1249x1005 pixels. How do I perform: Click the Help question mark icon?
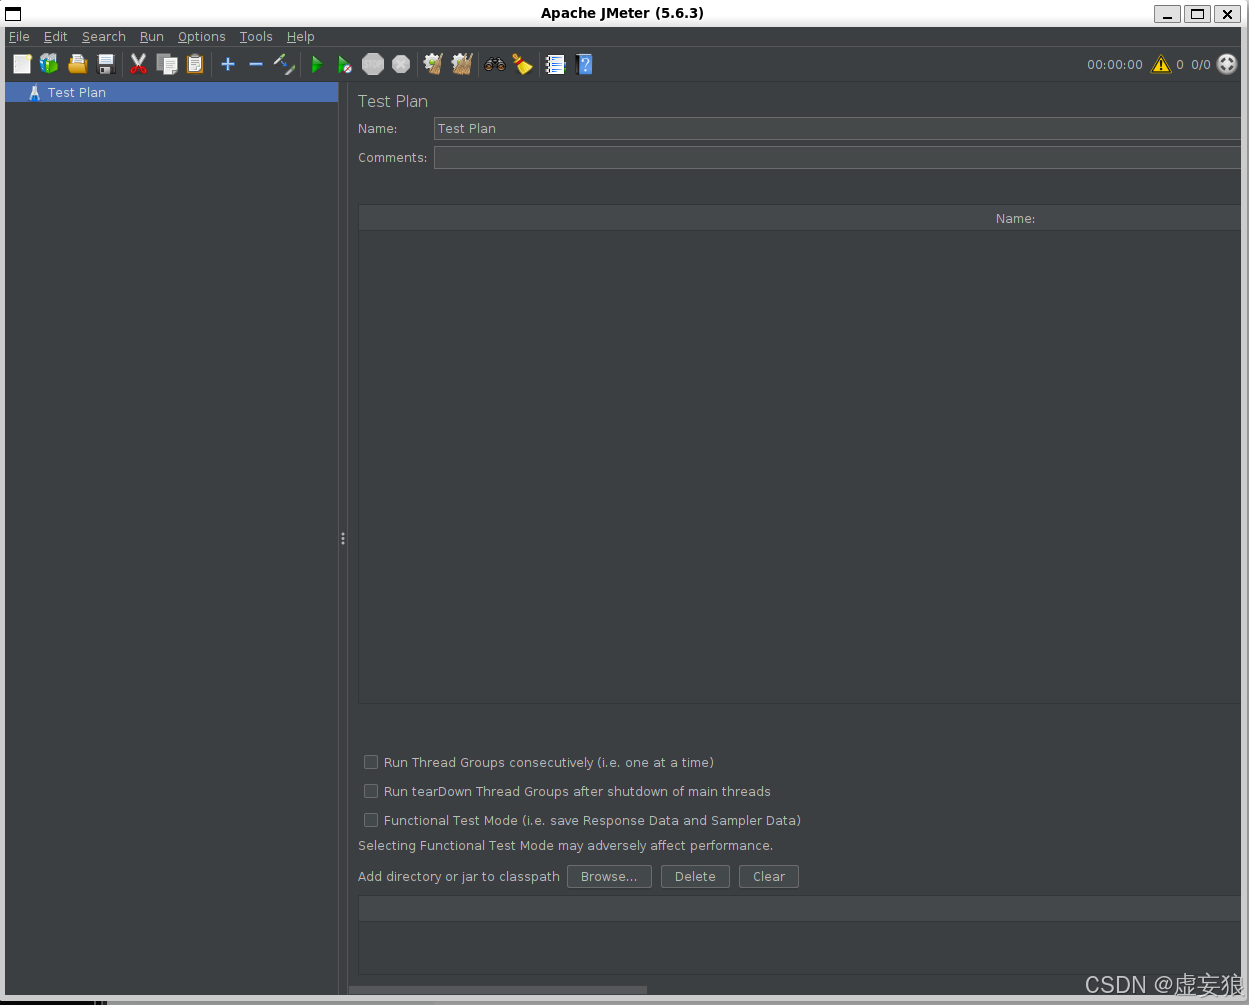click(x=584, y=64)
